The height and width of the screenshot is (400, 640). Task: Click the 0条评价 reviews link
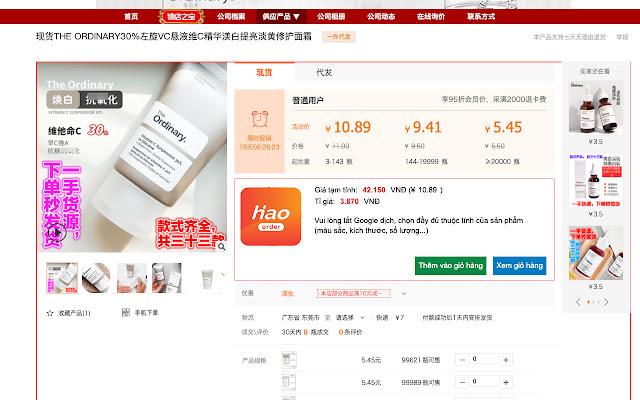[x=351, y=332]
